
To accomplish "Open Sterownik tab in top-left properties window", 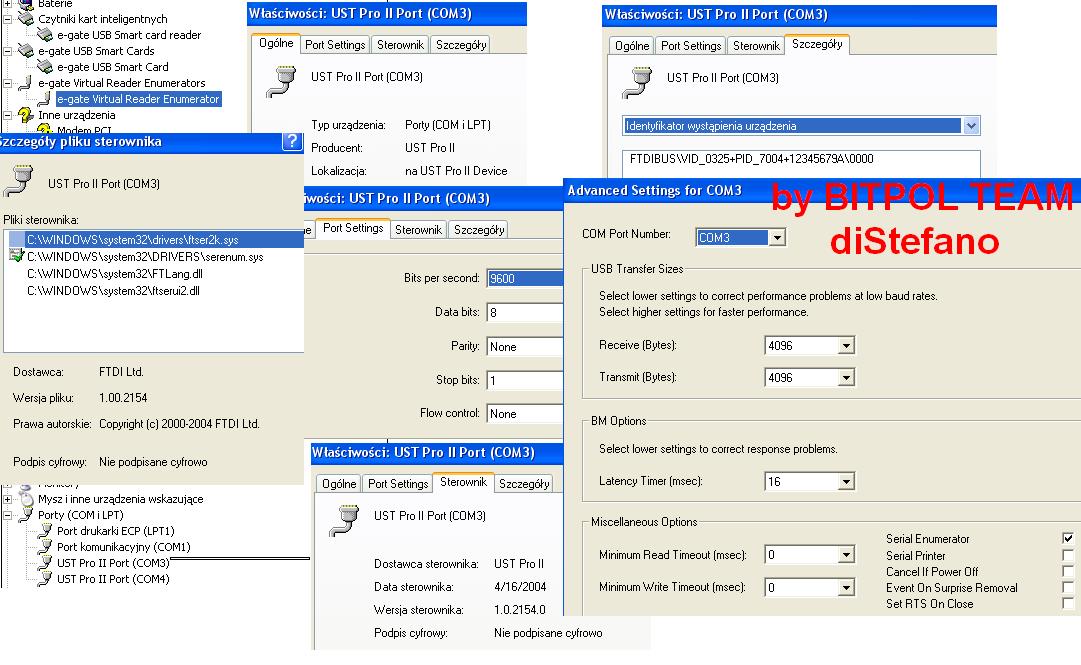I will [401, 45].
